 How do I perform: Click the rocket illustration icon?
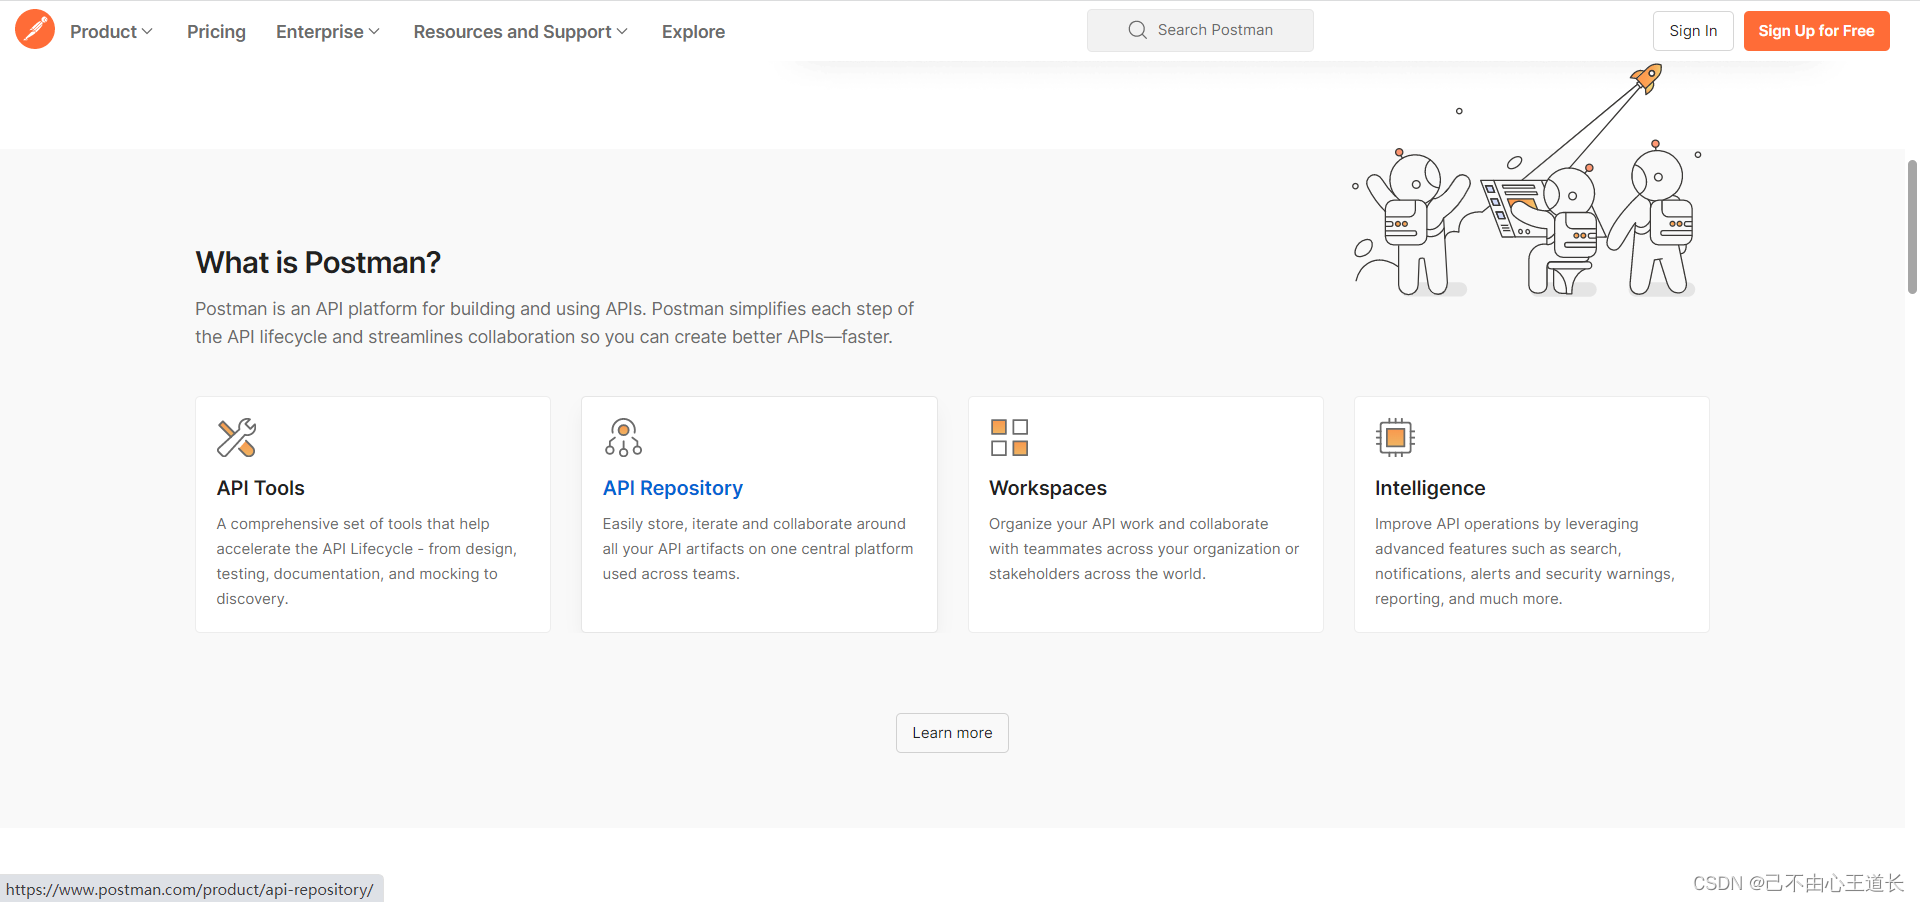coord(1646,78)
